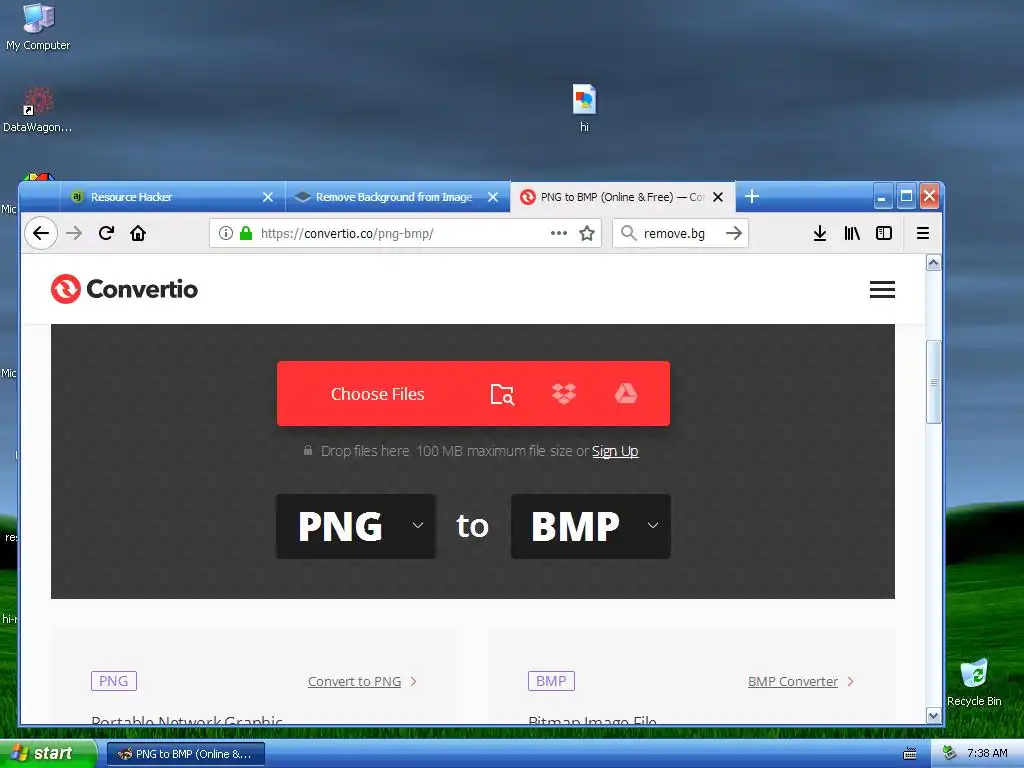Open a new browser tab

click(x=752, y=196)
